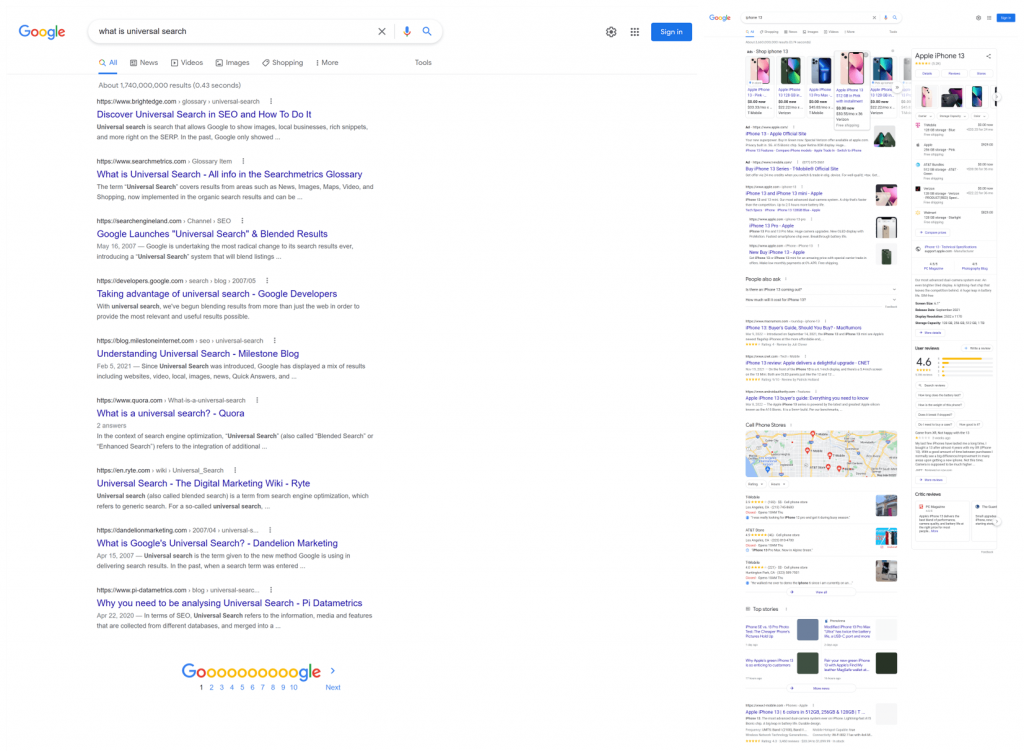Open three-dot menu for blog.milestoneinternet.com result
Image resolution: width=1024 pixels, height=751 pixels.
(274, 340)
